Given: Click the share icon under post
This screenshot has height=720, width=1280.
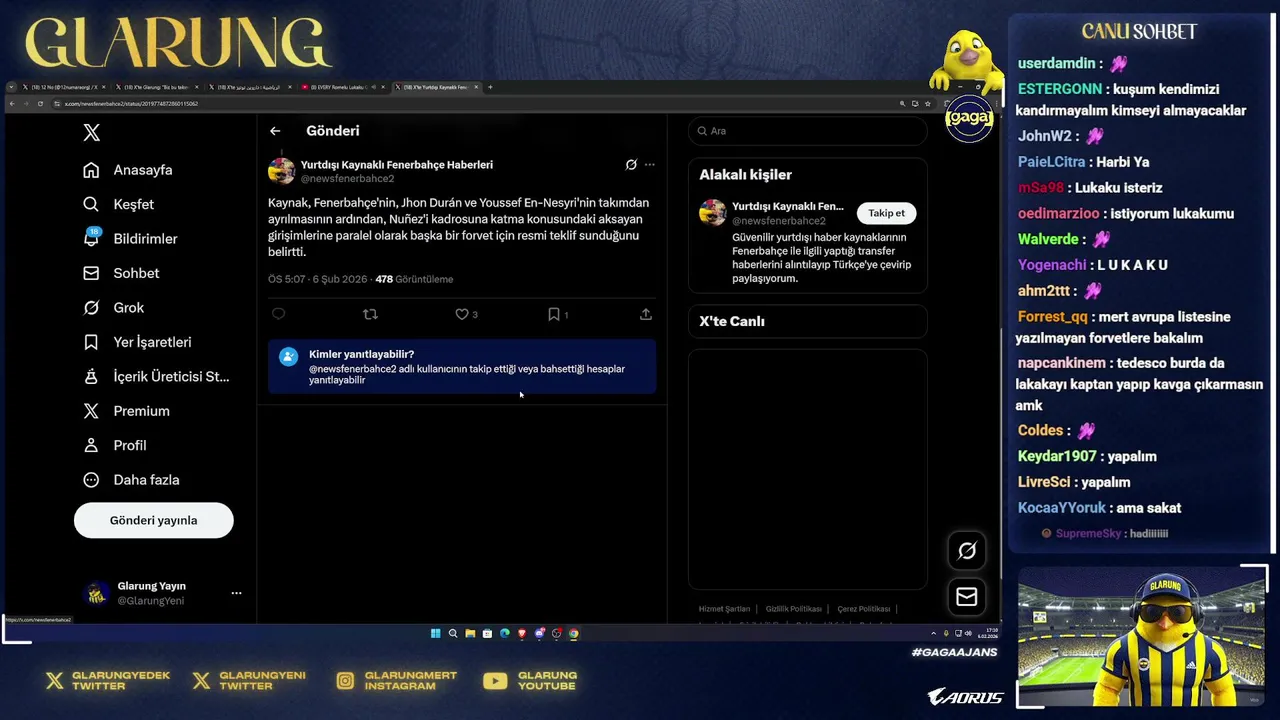Looking at the screenshot, I should click(646, 314).
